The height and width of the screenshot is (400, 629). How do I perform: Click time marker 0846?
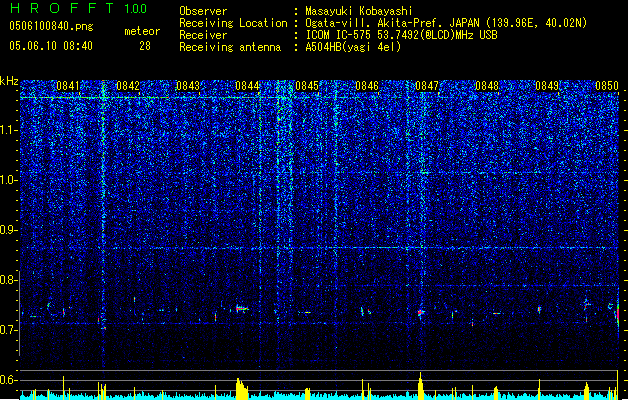tap(367, 86)
